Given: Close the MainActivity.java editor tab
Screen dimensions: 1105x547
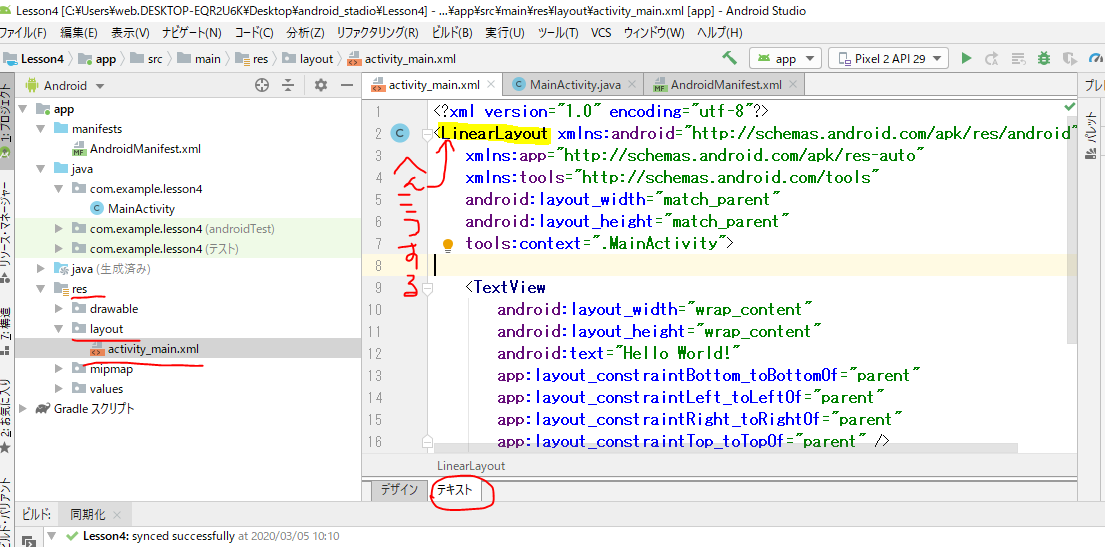Looking at the screenshot, I should point(631,85).
